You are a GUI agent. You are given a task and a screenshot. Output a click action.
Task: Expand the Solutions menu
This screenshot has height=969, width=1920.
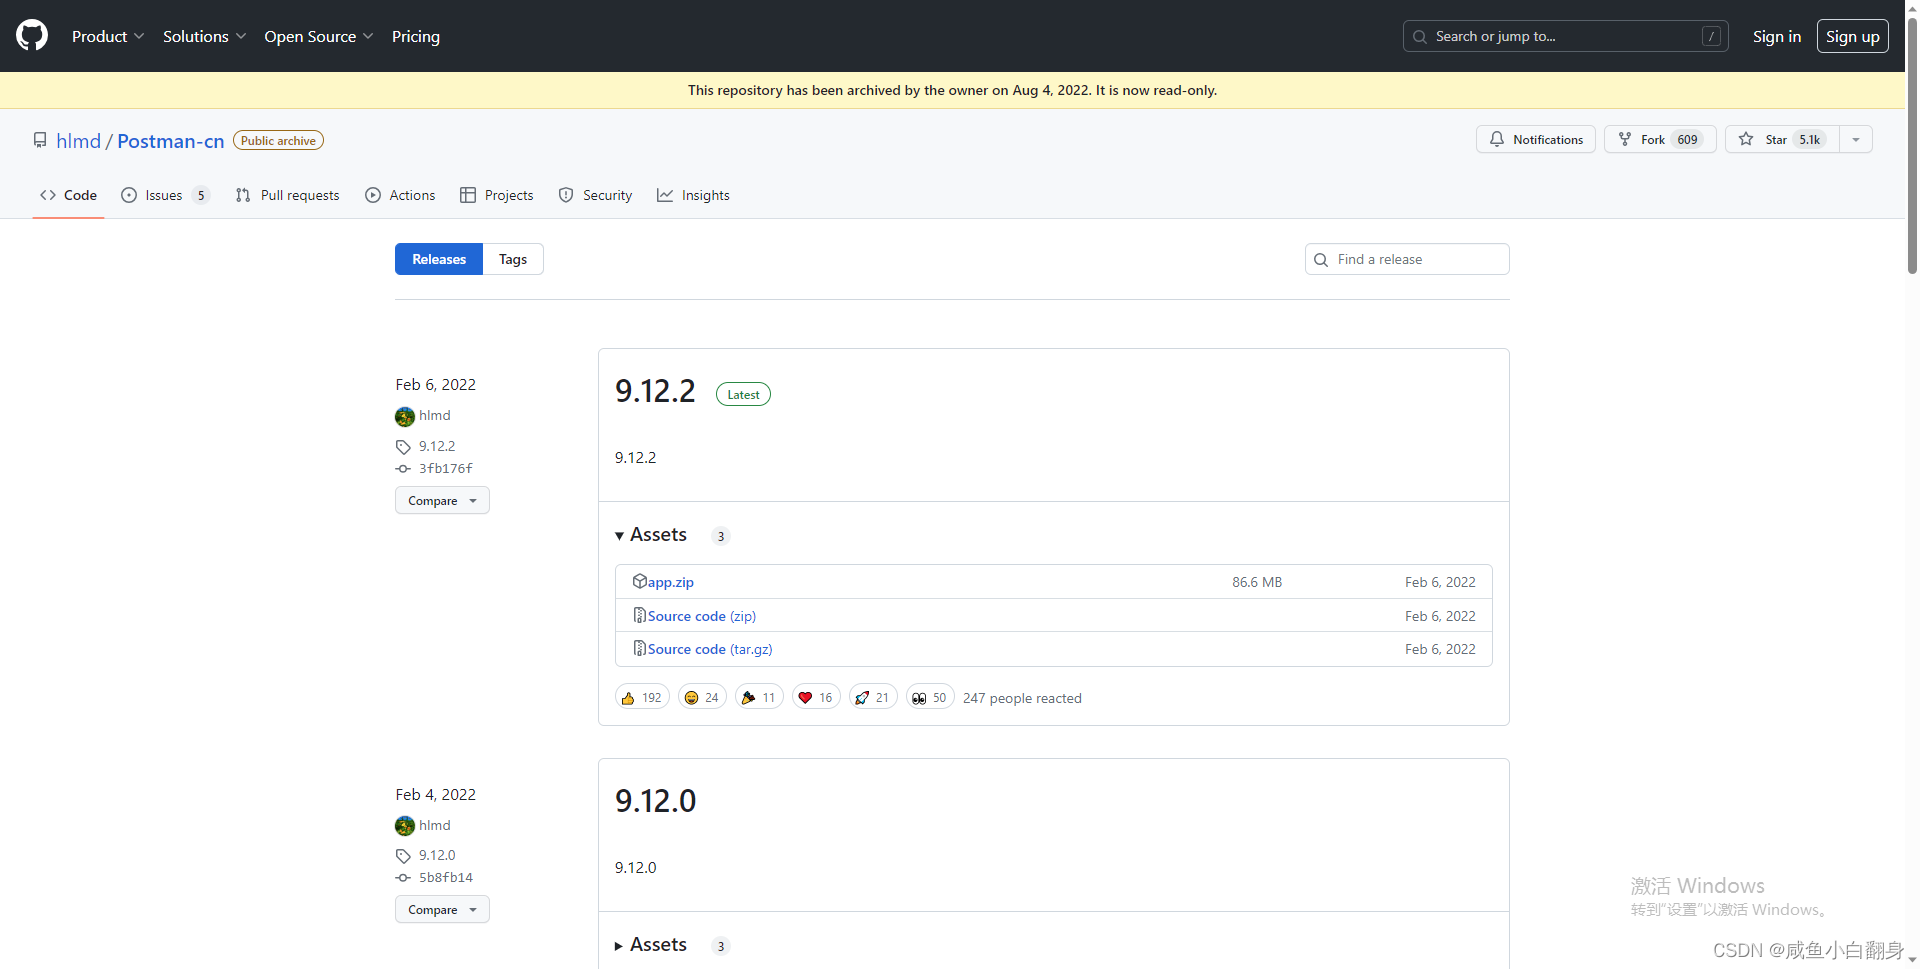204,36
